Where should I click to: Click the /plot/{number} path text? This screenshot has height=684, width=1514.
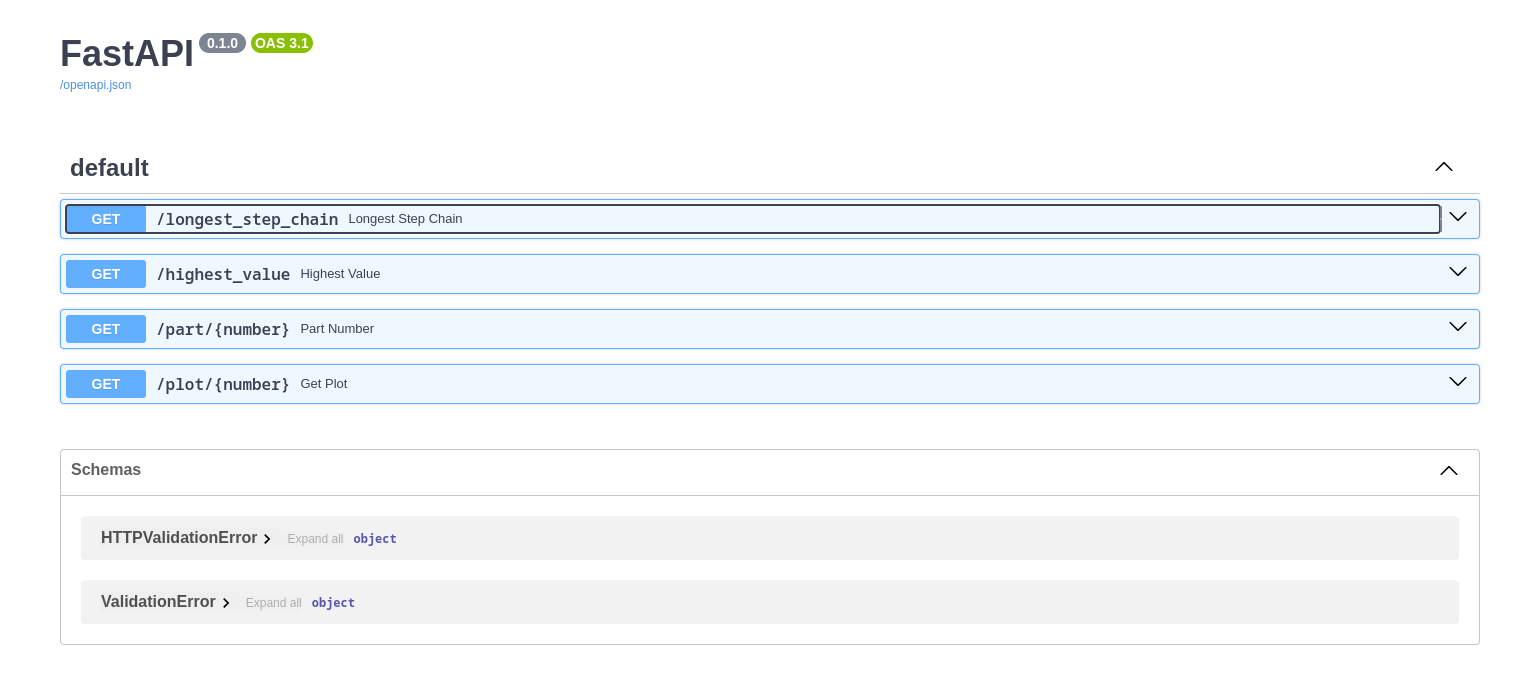pyautogui.click(x=223, y=384)
